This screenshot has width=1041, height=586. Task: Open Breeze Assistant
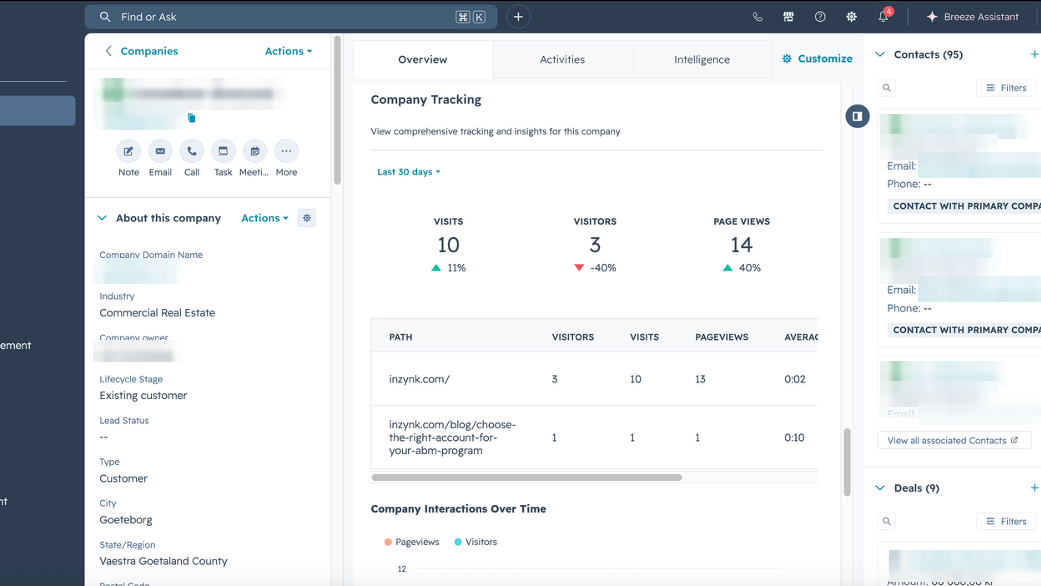click(x=973, y=17)
